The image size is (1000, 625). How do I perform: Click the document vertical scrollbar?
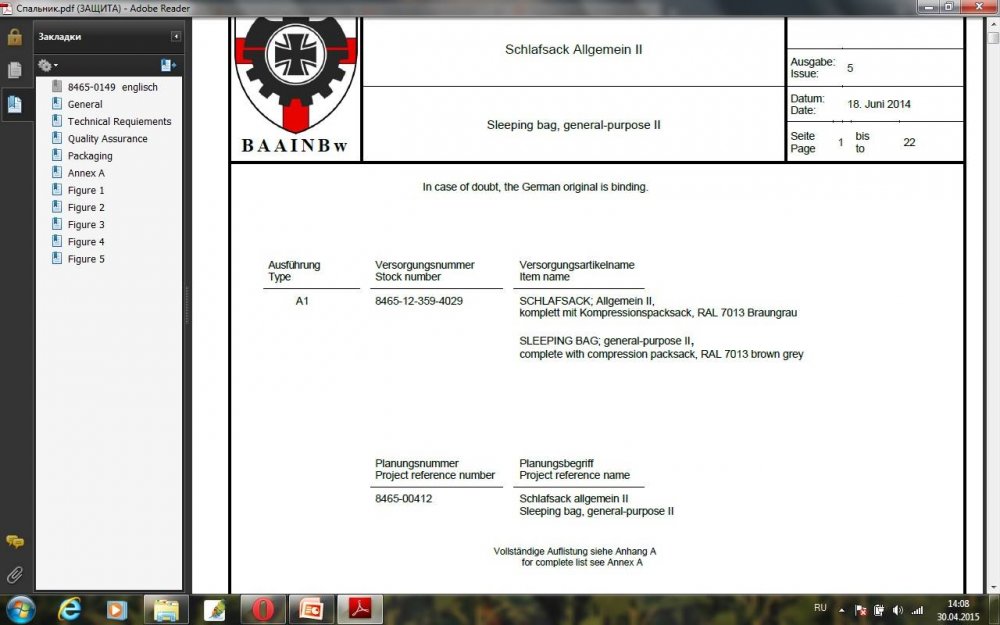[x=993, y=306]
